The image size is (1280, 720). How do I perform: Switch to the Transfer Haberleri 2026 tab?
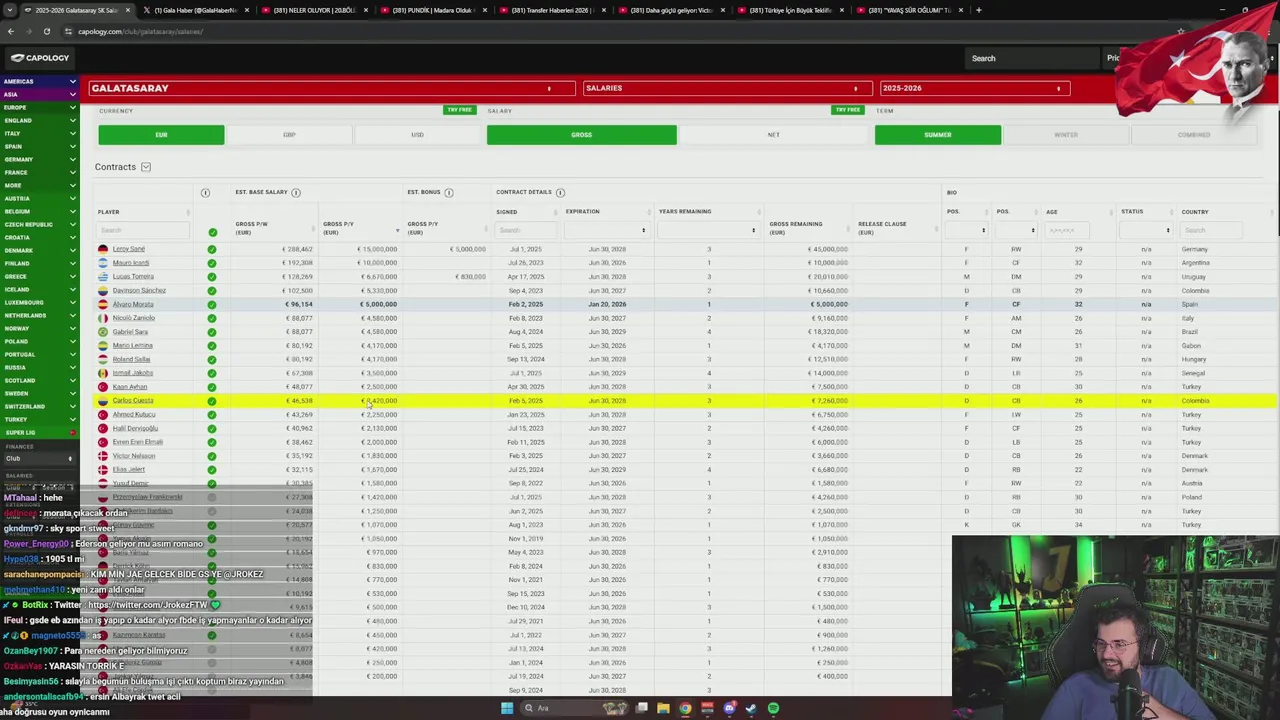[552, 10]
